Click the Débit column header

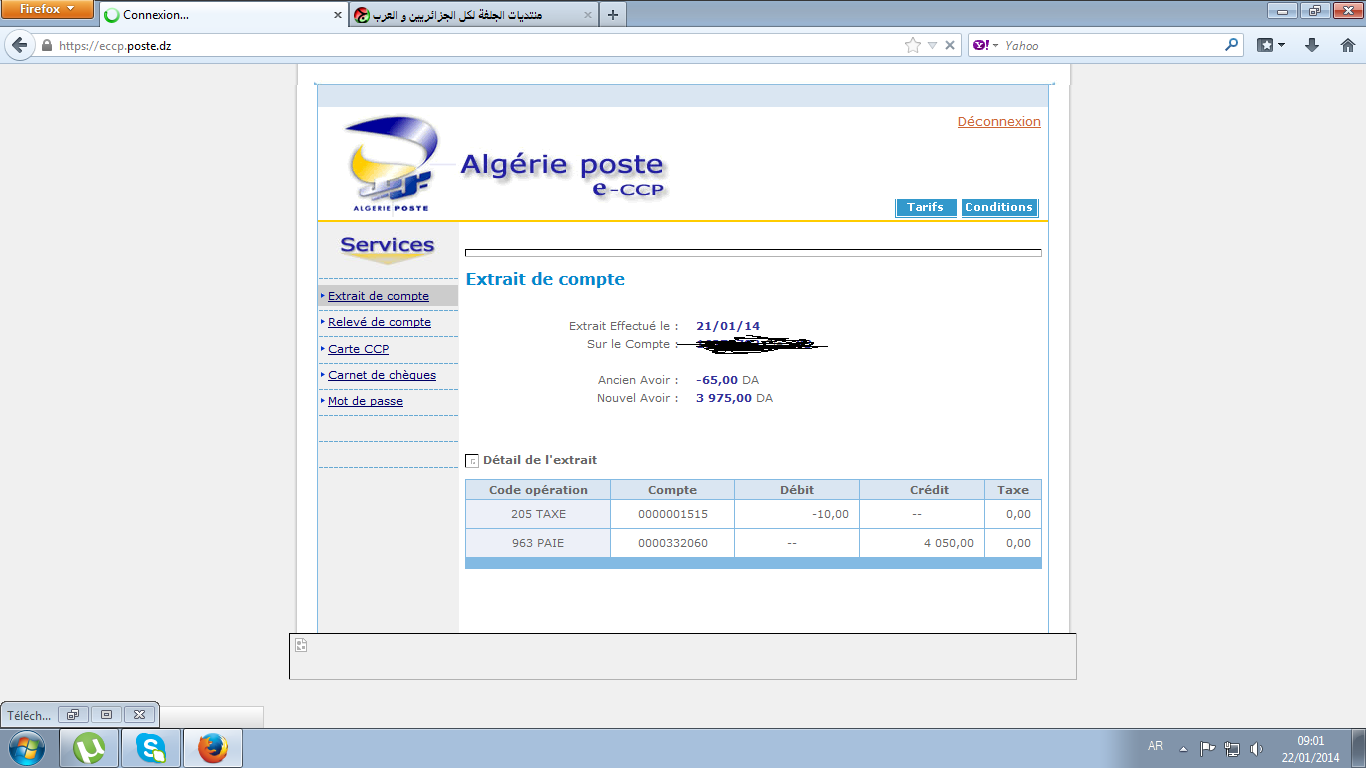coord(797,490)
